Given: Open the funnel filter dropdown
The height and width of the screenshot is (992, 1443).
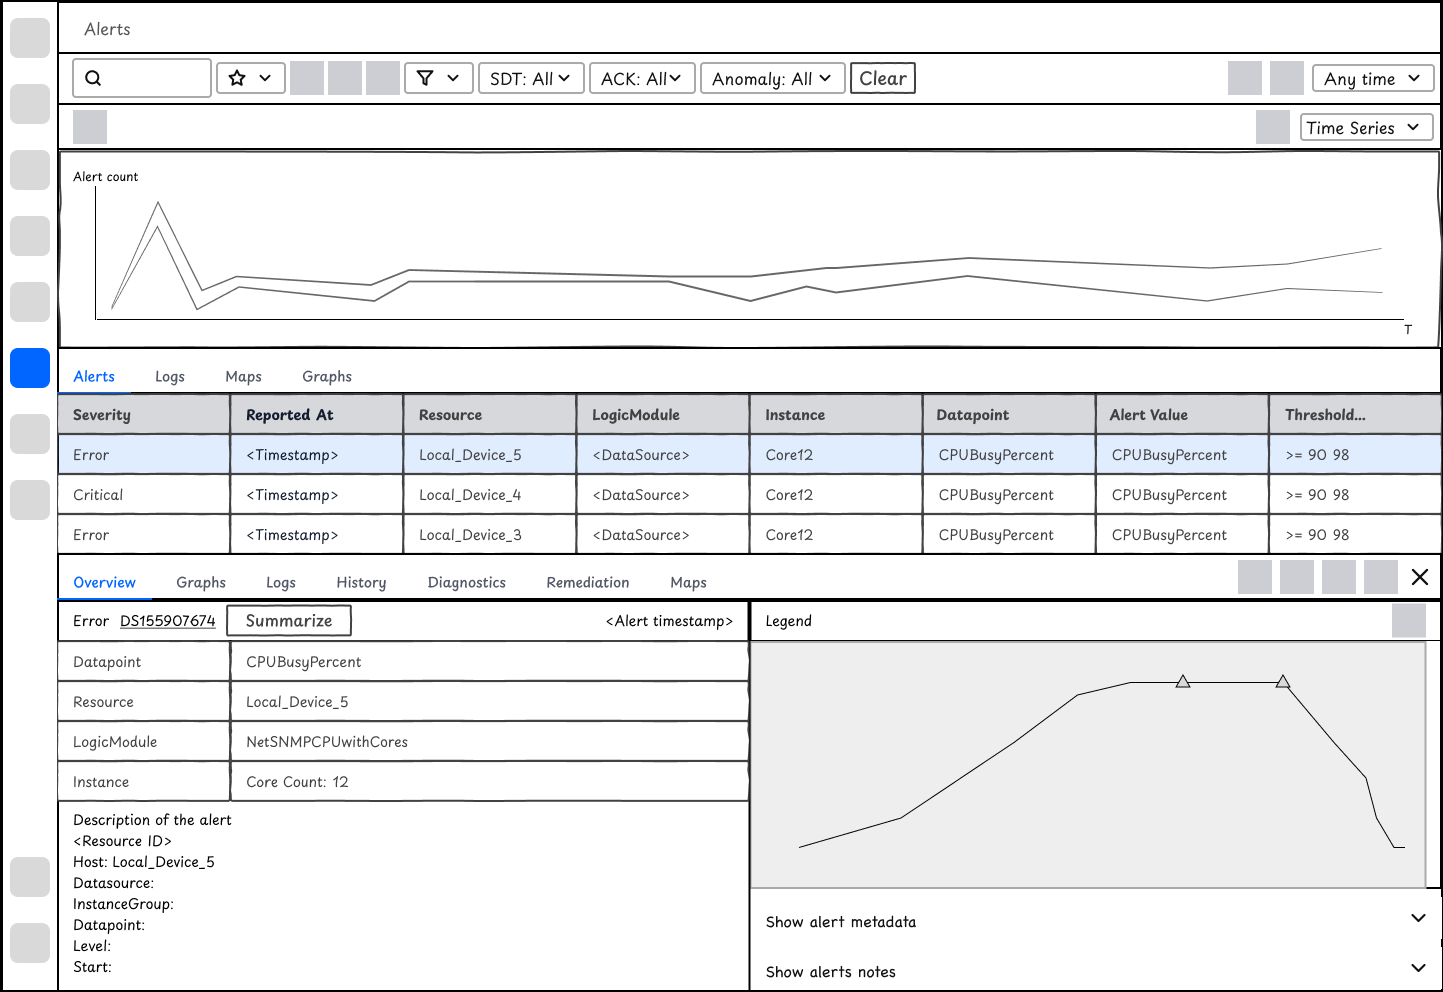Looking at the screenshot, I should point(438,78).
